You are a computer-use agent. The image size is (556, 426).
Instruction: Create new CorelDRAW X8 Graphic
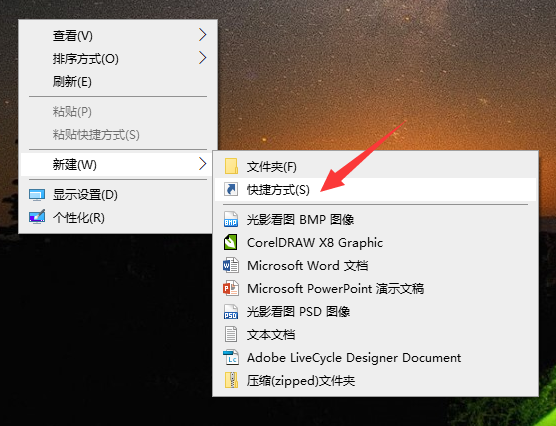(376, 243)
